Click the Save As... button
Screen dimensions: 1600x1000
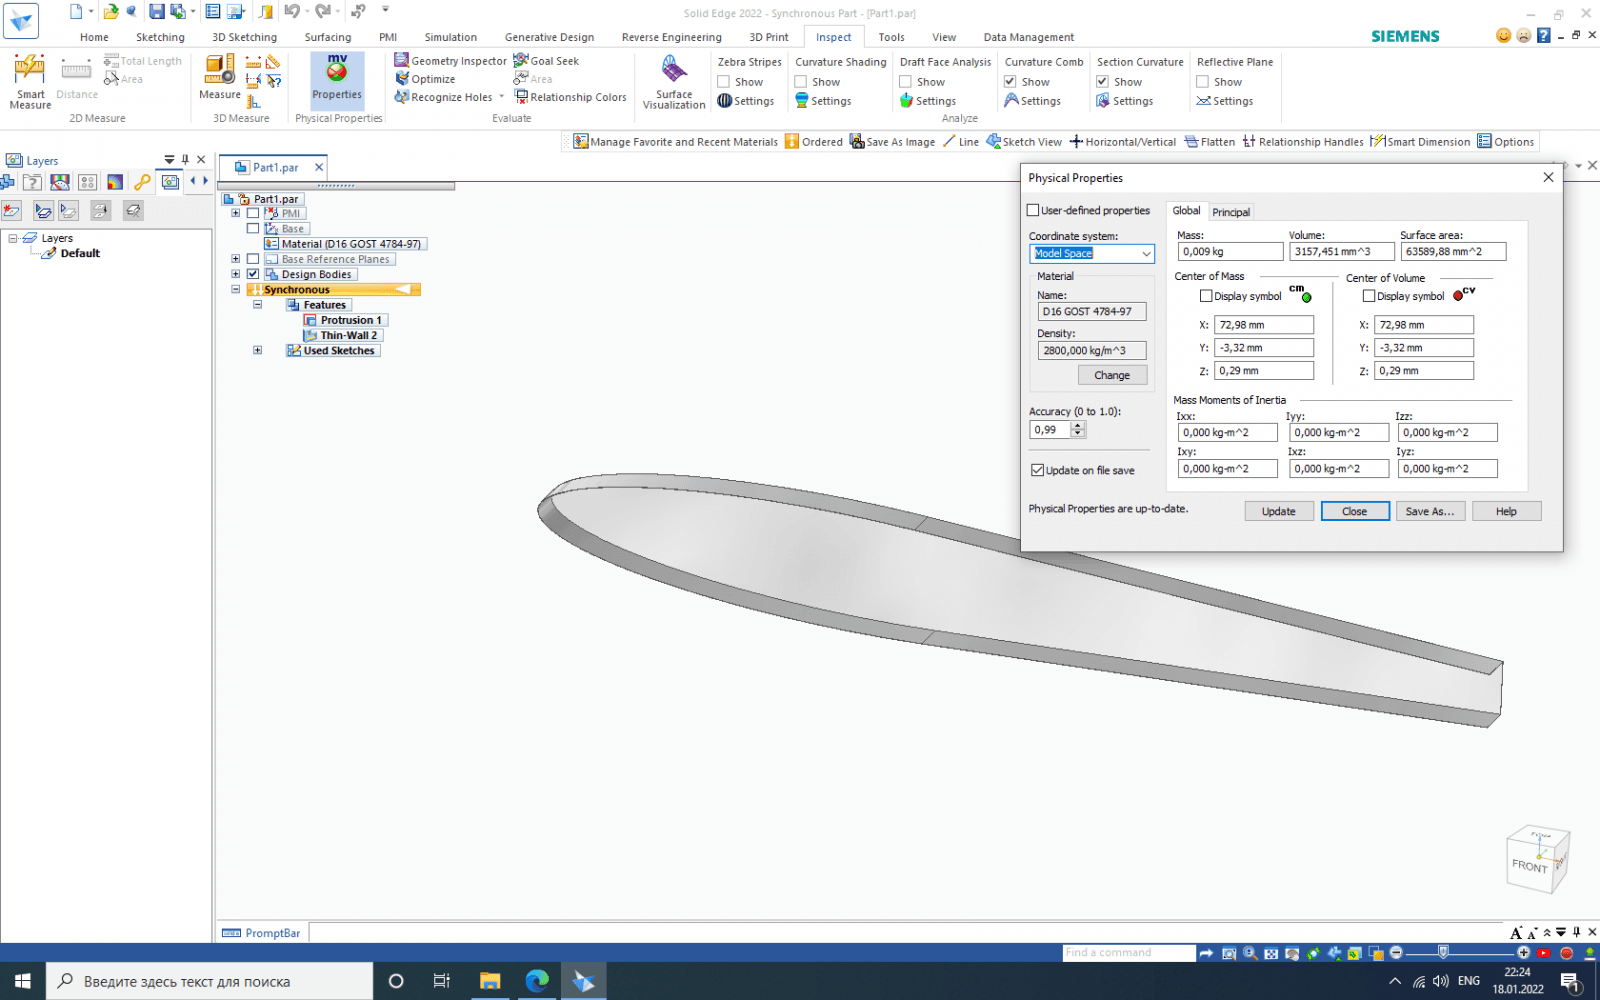pos(1430,511)
